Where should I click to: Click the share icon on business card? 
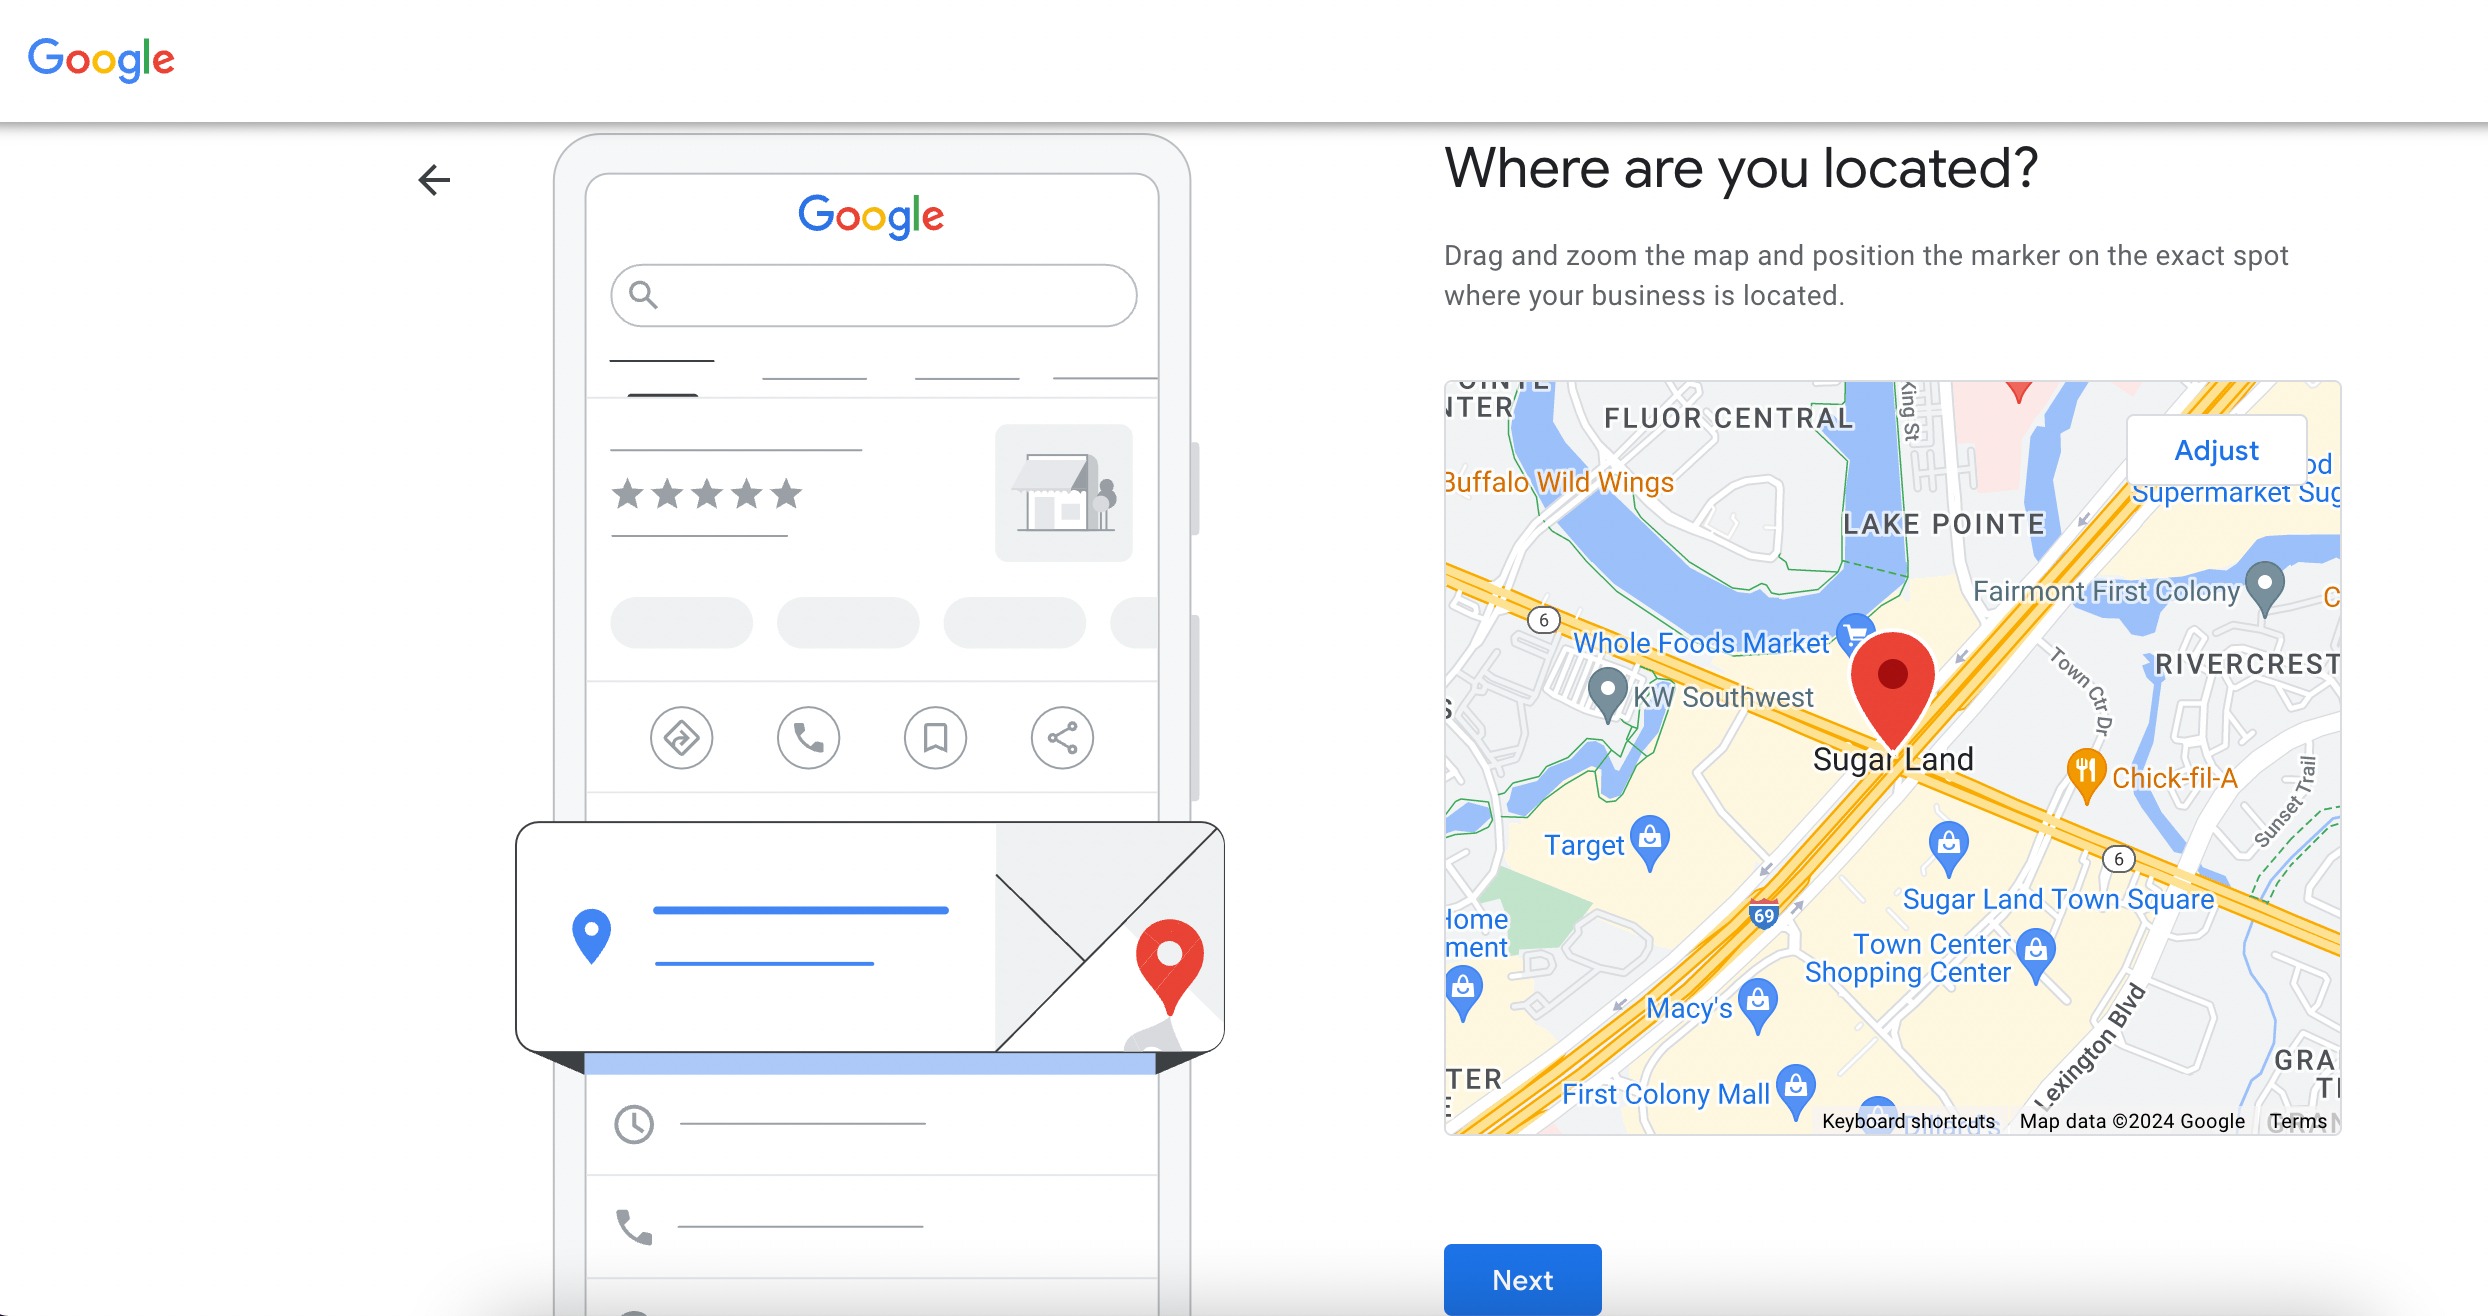[1061, 734]
